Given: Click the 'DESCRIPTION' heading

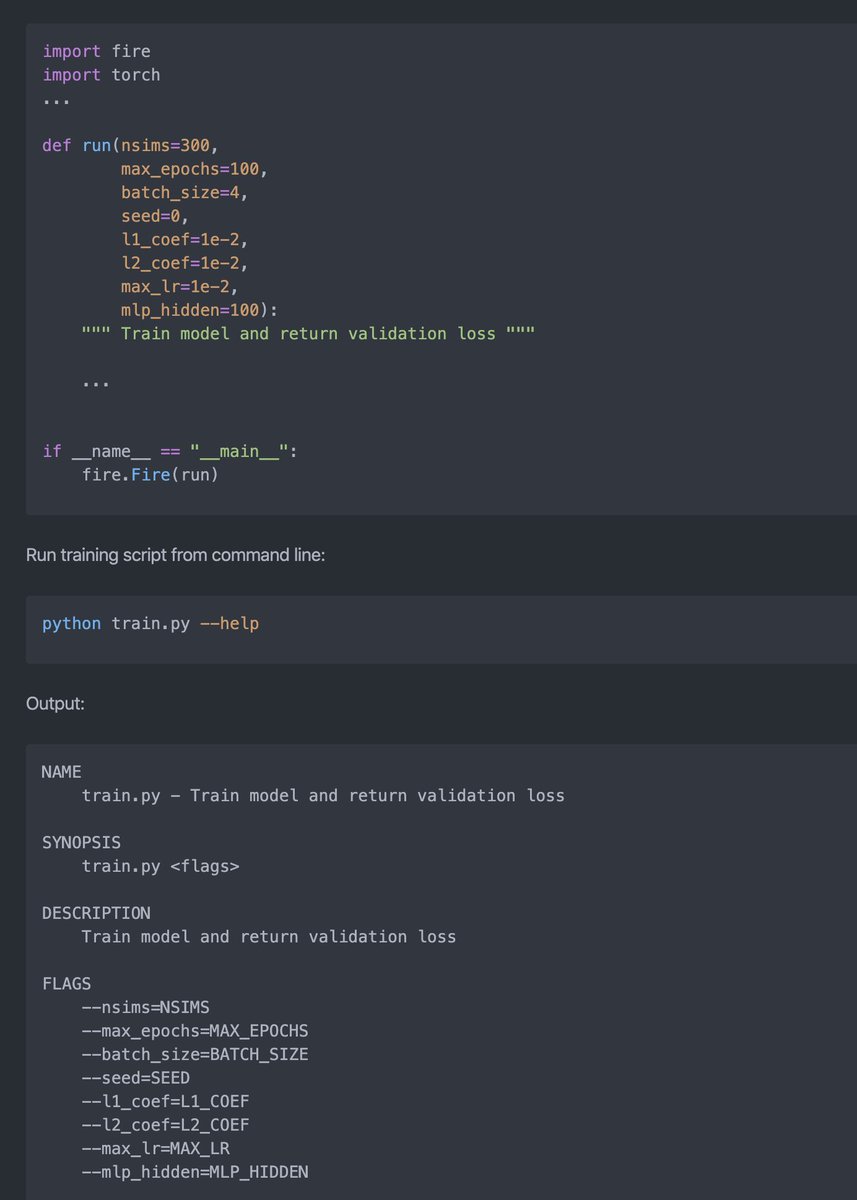Looking at the screenshot, I should point(96,913).
